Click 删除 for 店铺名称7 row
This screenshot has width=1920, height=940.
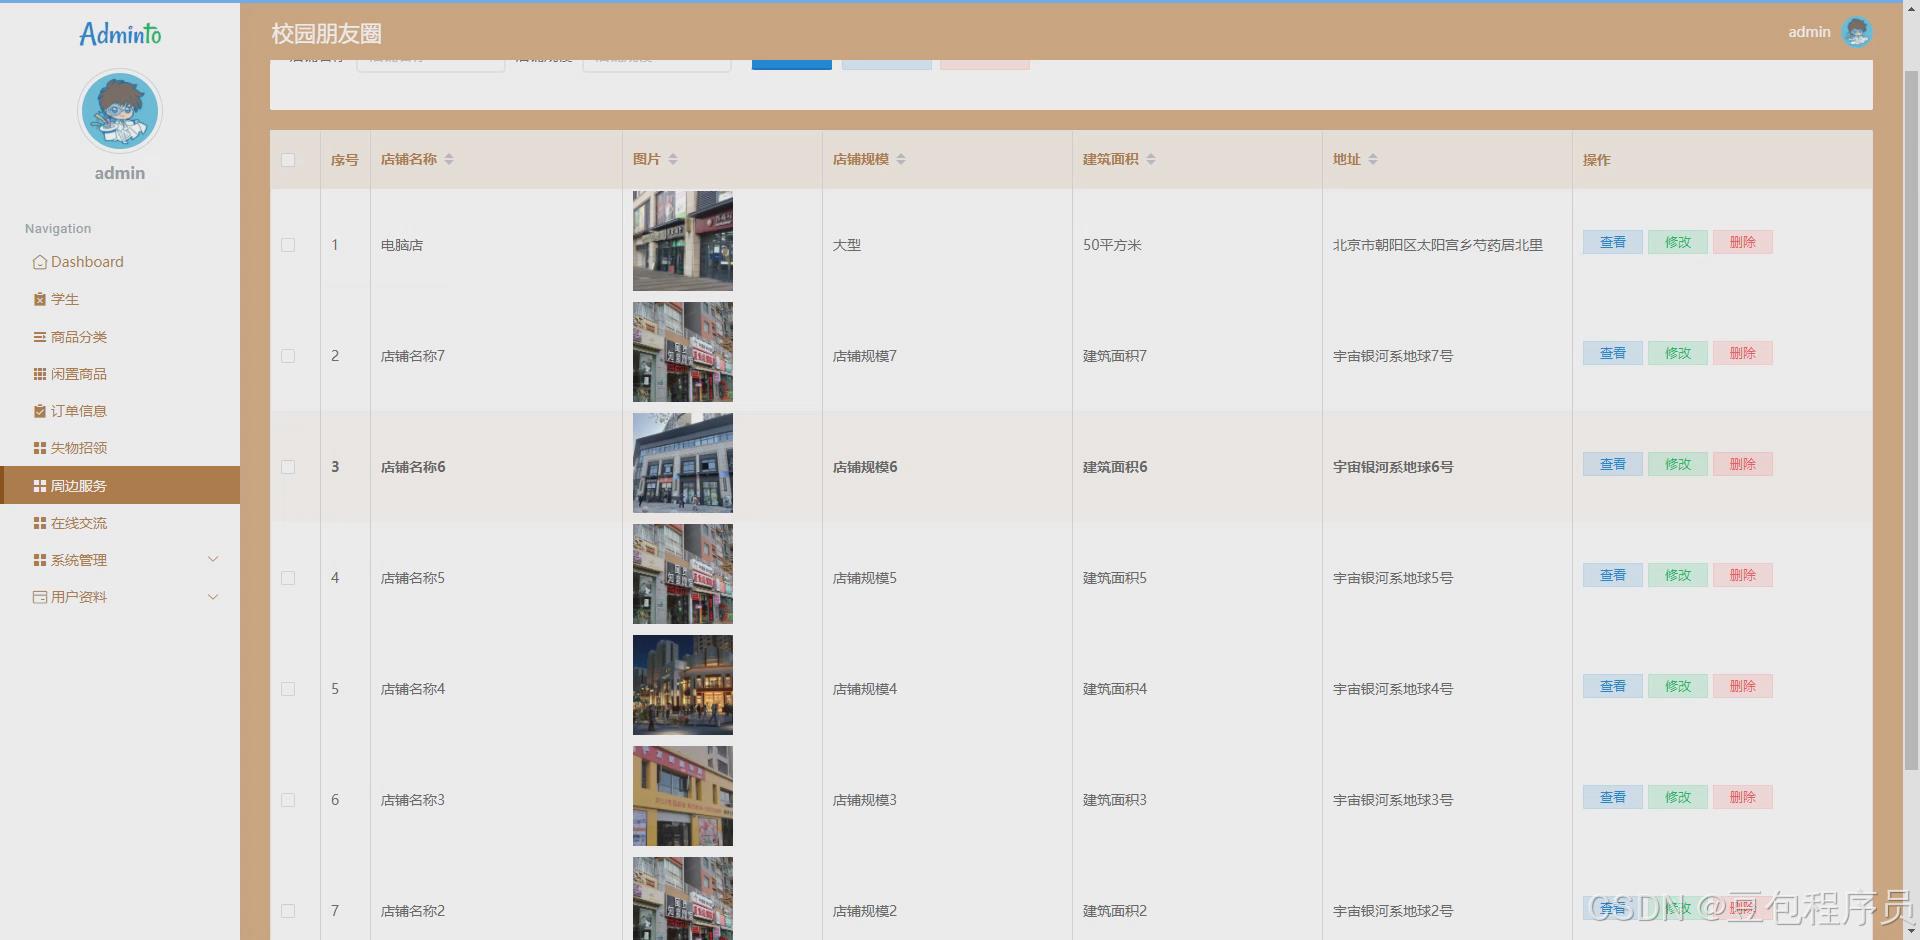(x=1743, y=353)
